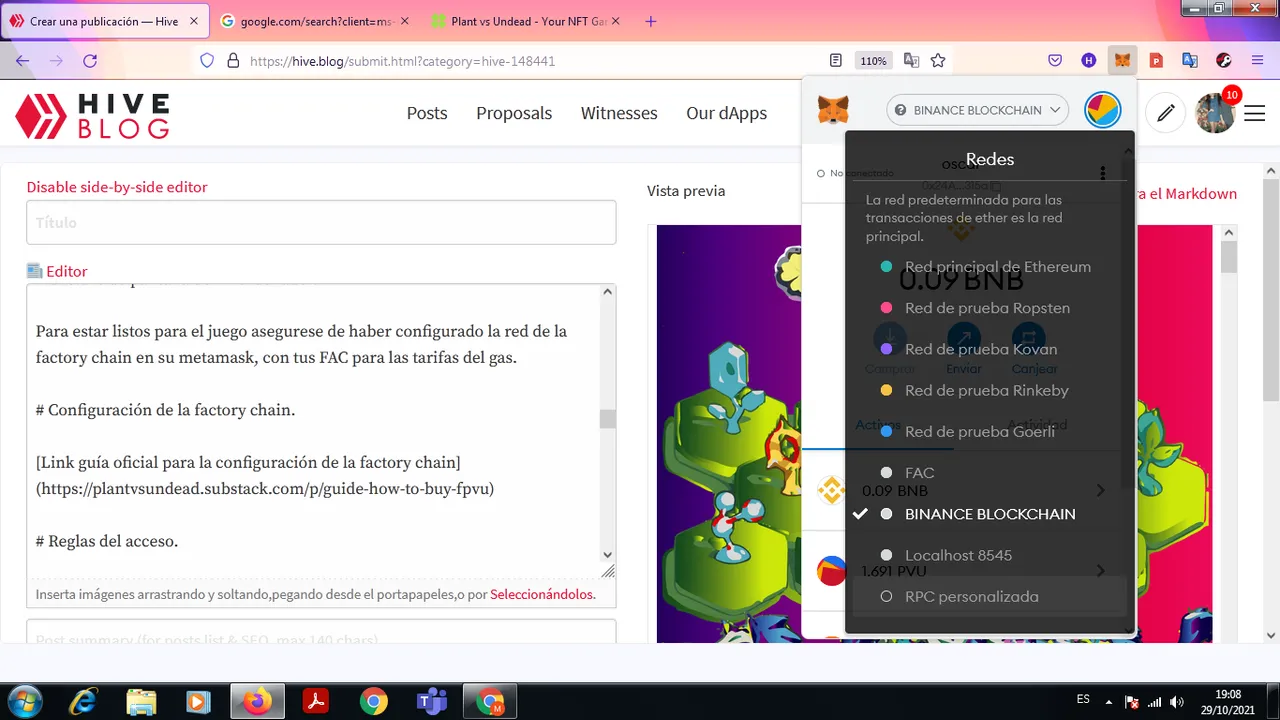Click the Hive Blog logo
The width and height of the screenshot is (1280, 720).
pos(92,115)
